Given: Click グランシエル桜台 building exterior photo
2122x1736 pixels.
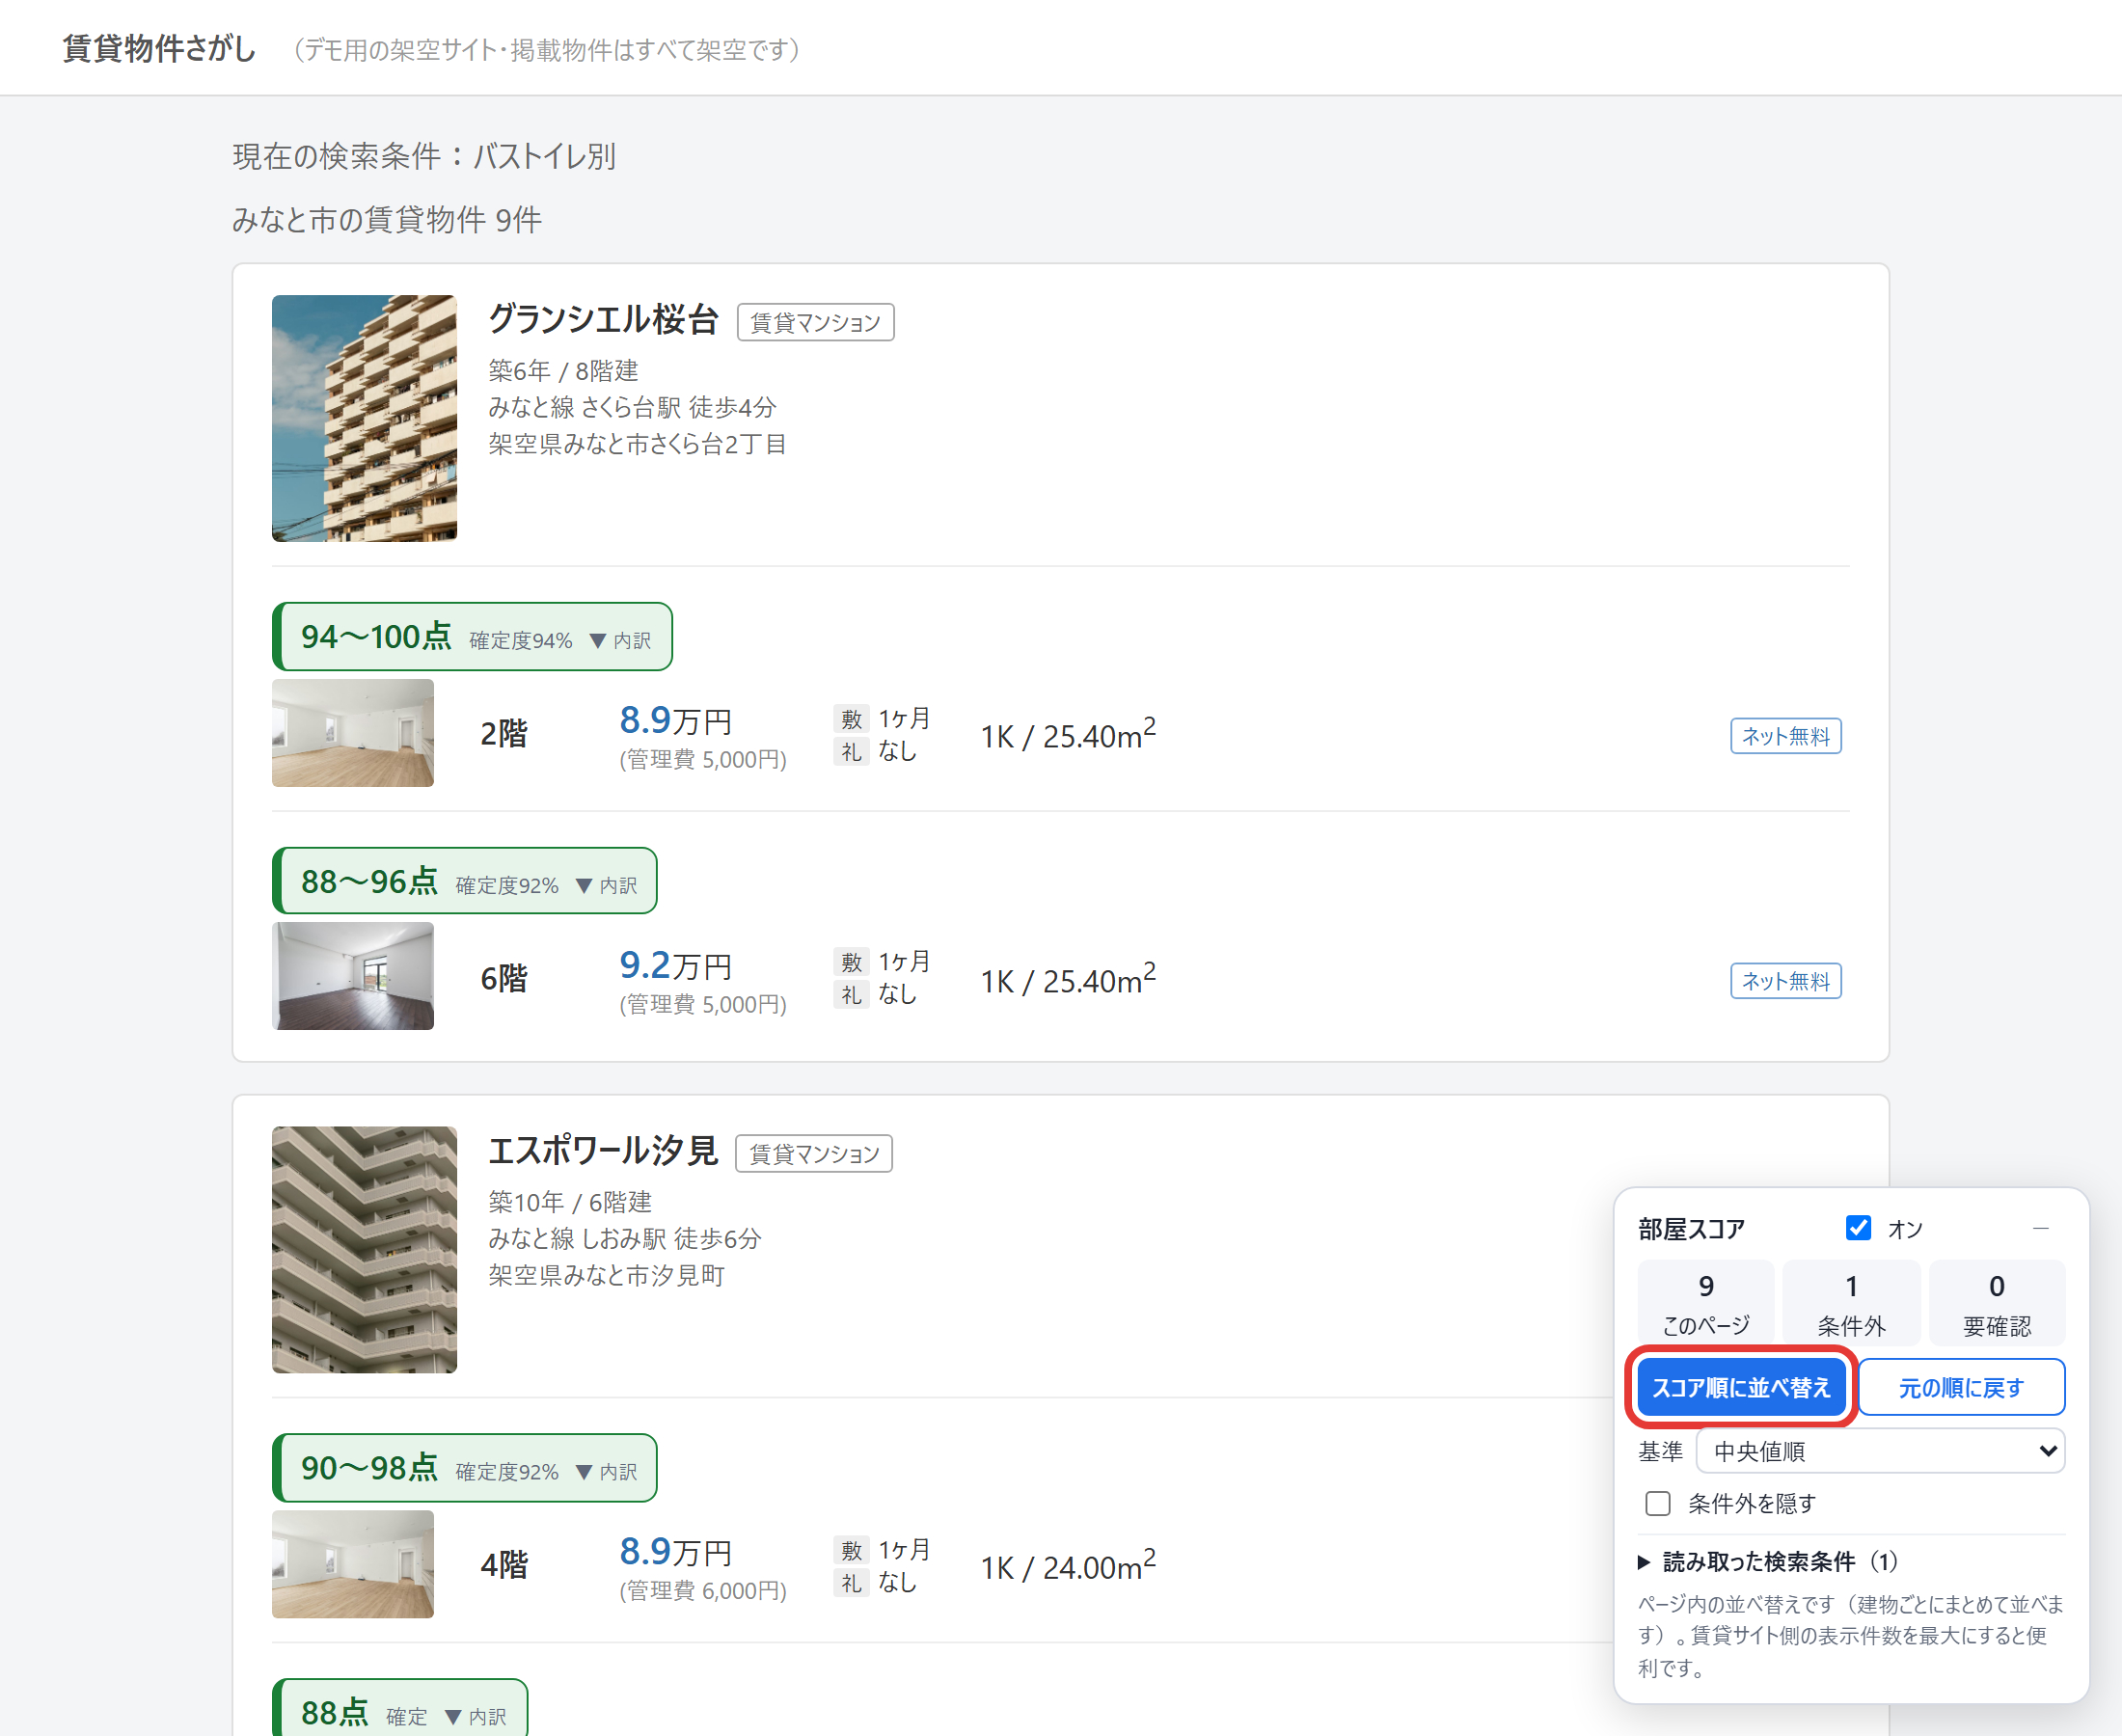Looking at the screenshot, I should pyautogui.click(x=364, y=418).
